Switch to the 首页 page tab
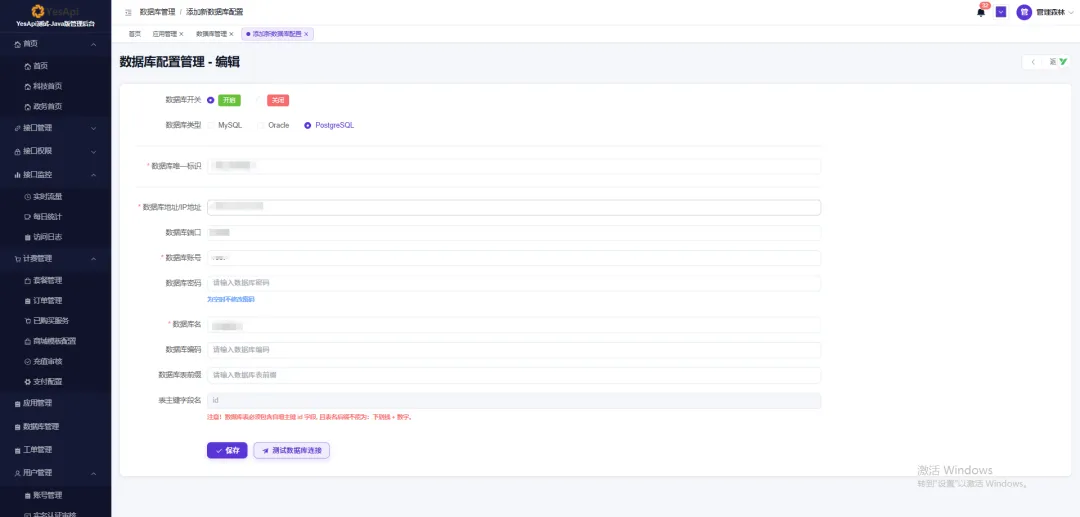1080x517 pixels. click(135, 34)
